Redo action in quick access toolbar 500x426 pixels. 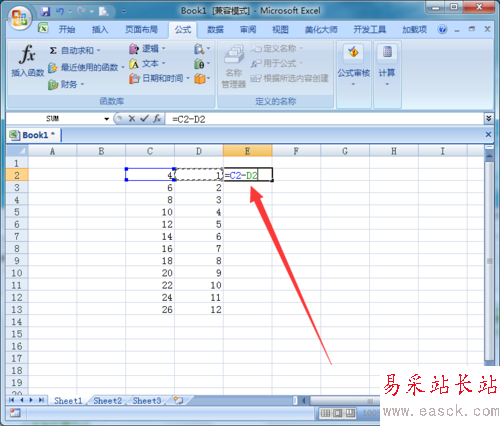(x=81, y=12)
